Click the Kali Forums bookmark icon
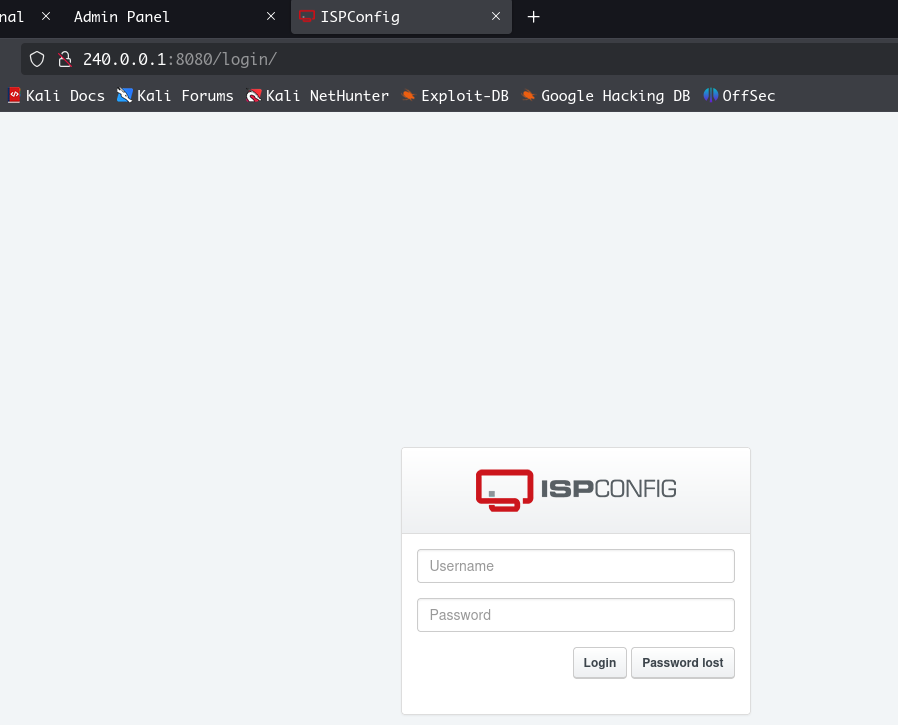This screenshot has height=725, width=898. coord(124,95)
